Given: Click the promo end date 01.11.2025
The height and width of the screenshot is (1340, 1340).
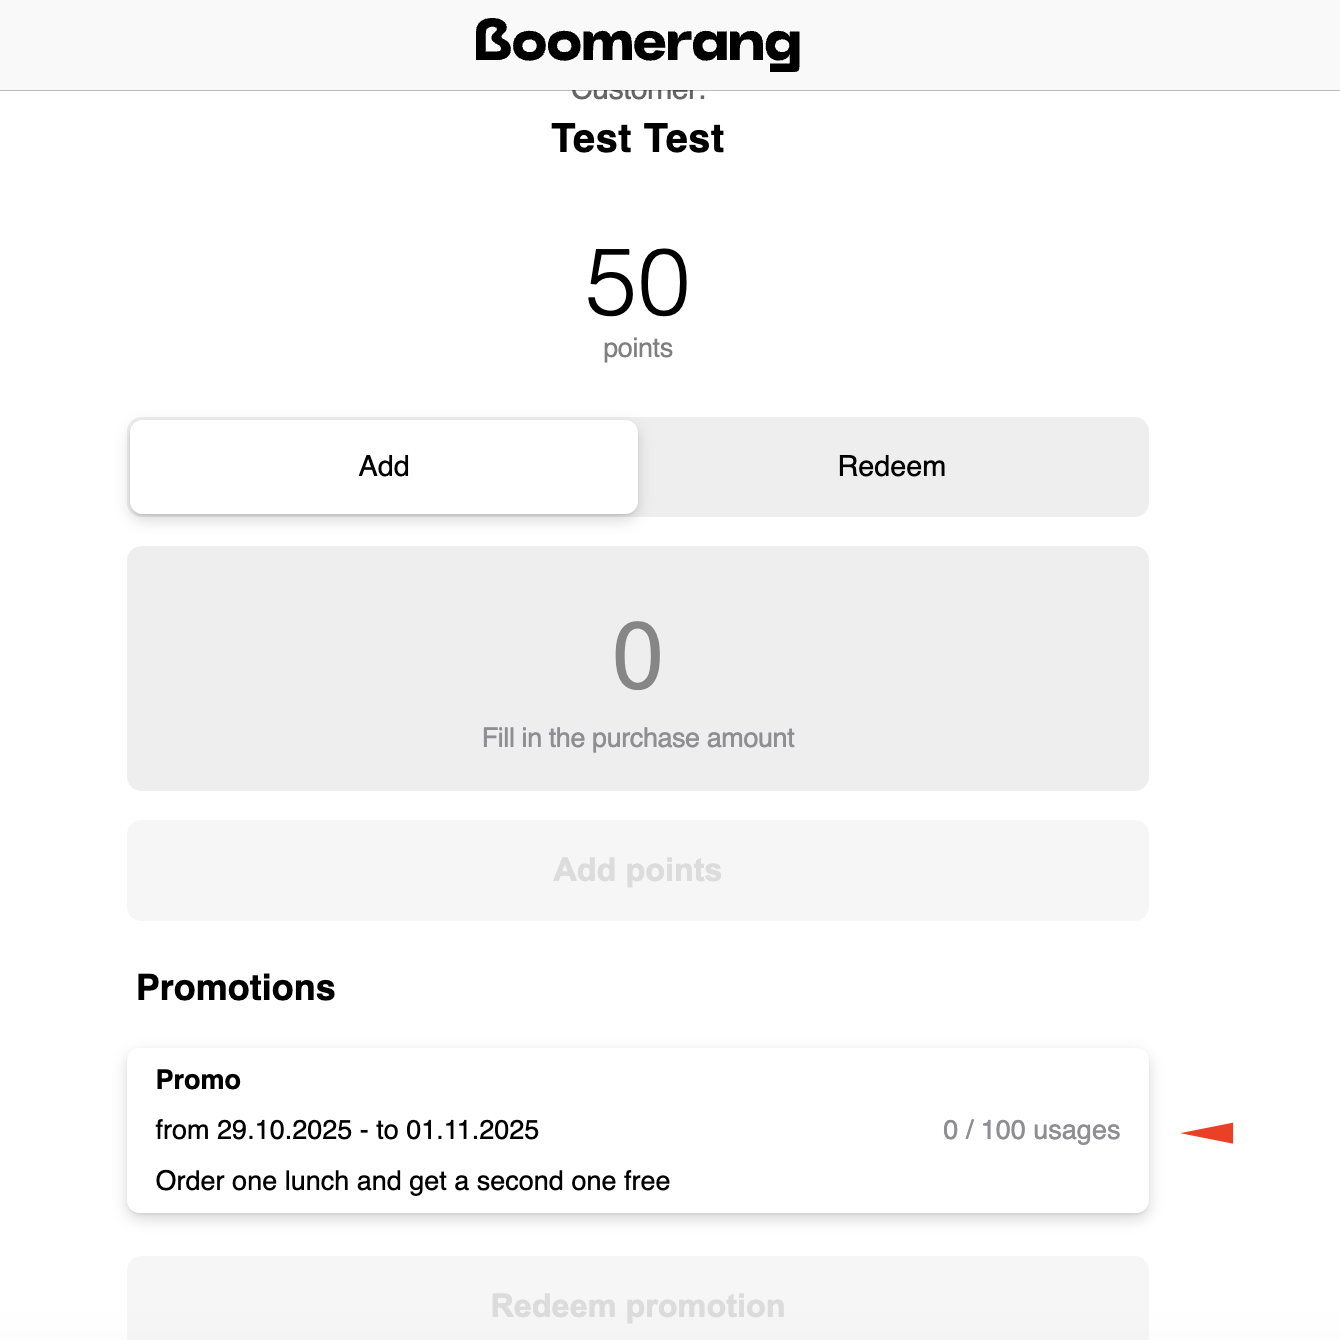Looking at the screenshot, I should tap(472, 1130).
